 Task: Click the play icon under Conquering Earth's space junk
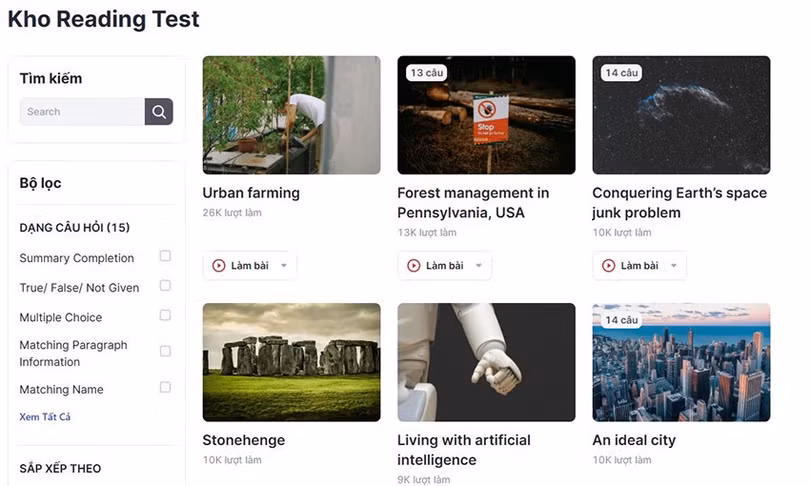[x=609, y=265]
